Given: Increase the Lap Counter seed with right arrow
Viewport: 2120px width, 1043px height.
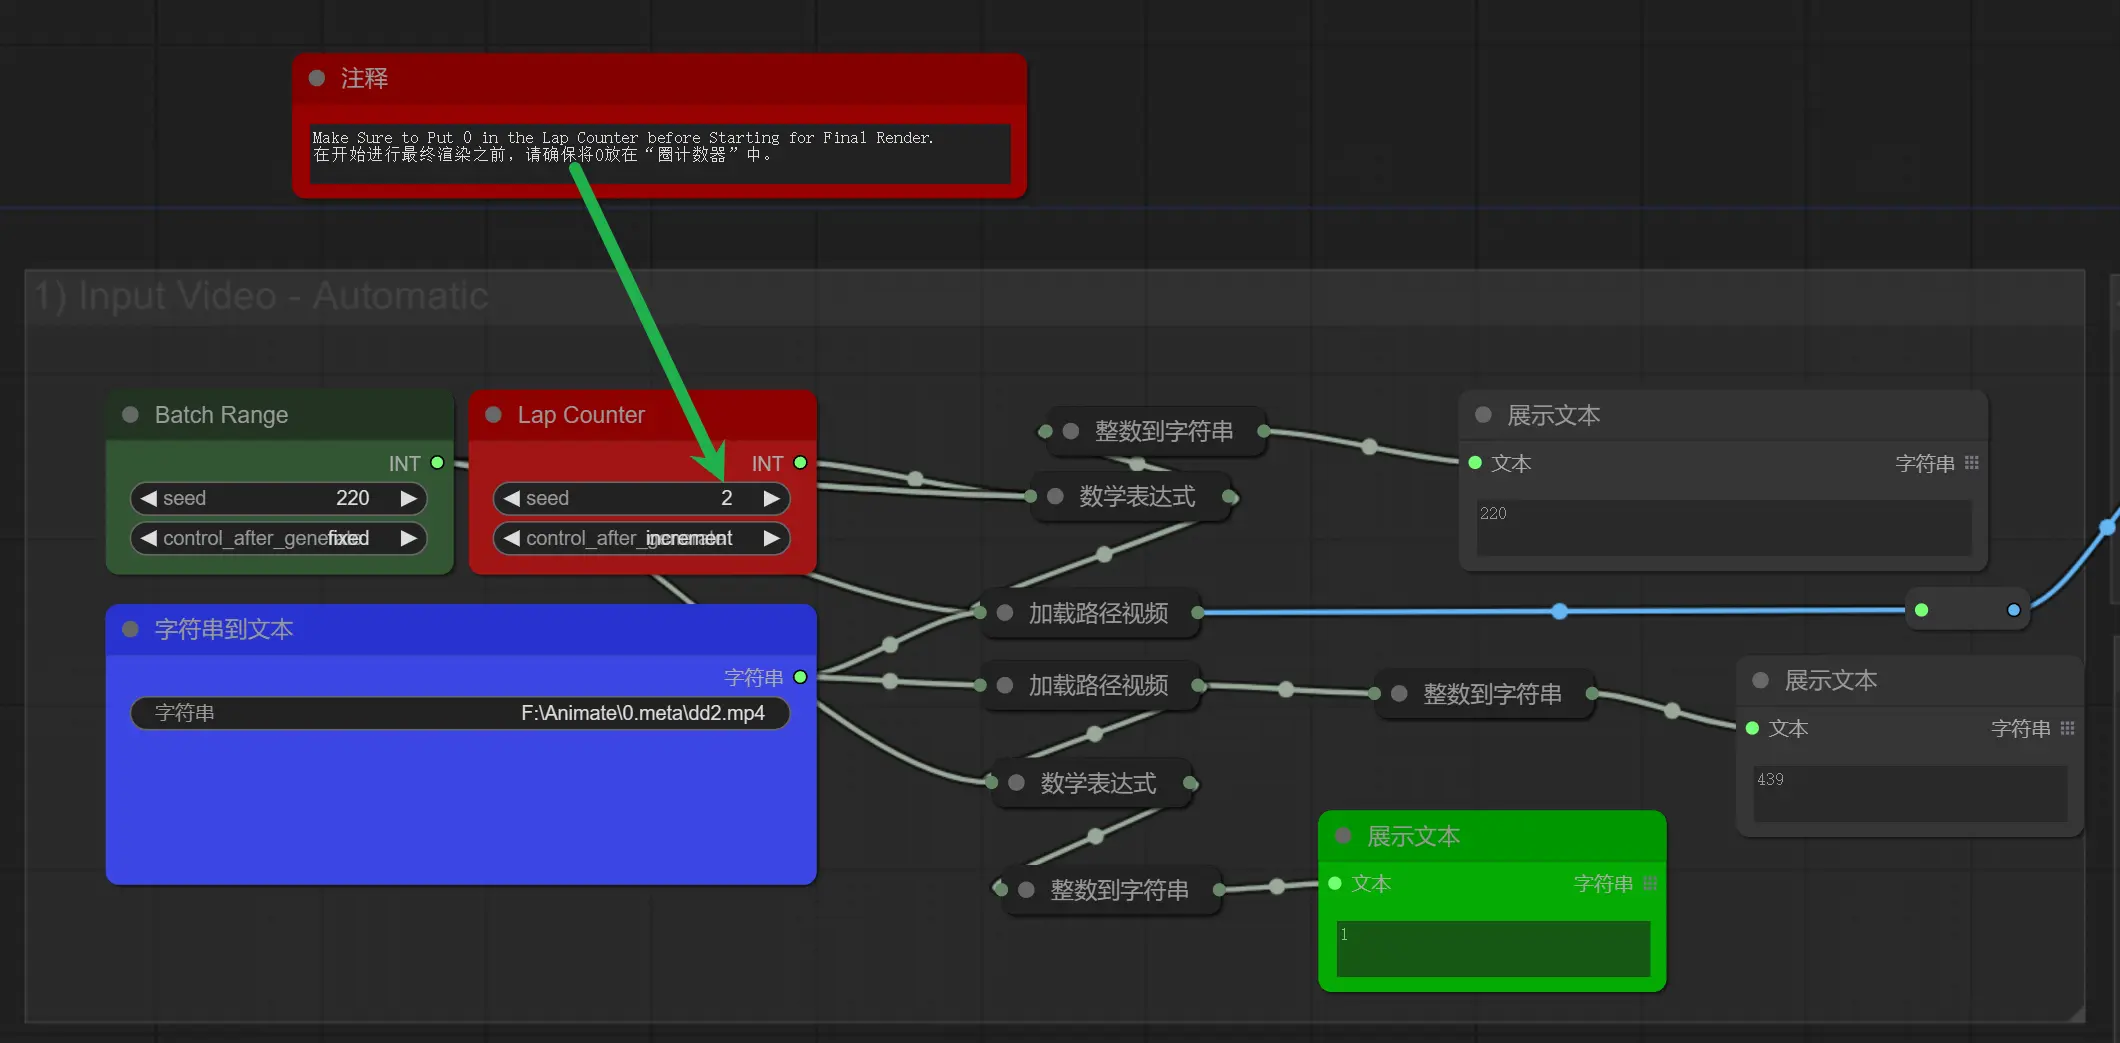Looking at the screenshot, I should pos(771,498).
